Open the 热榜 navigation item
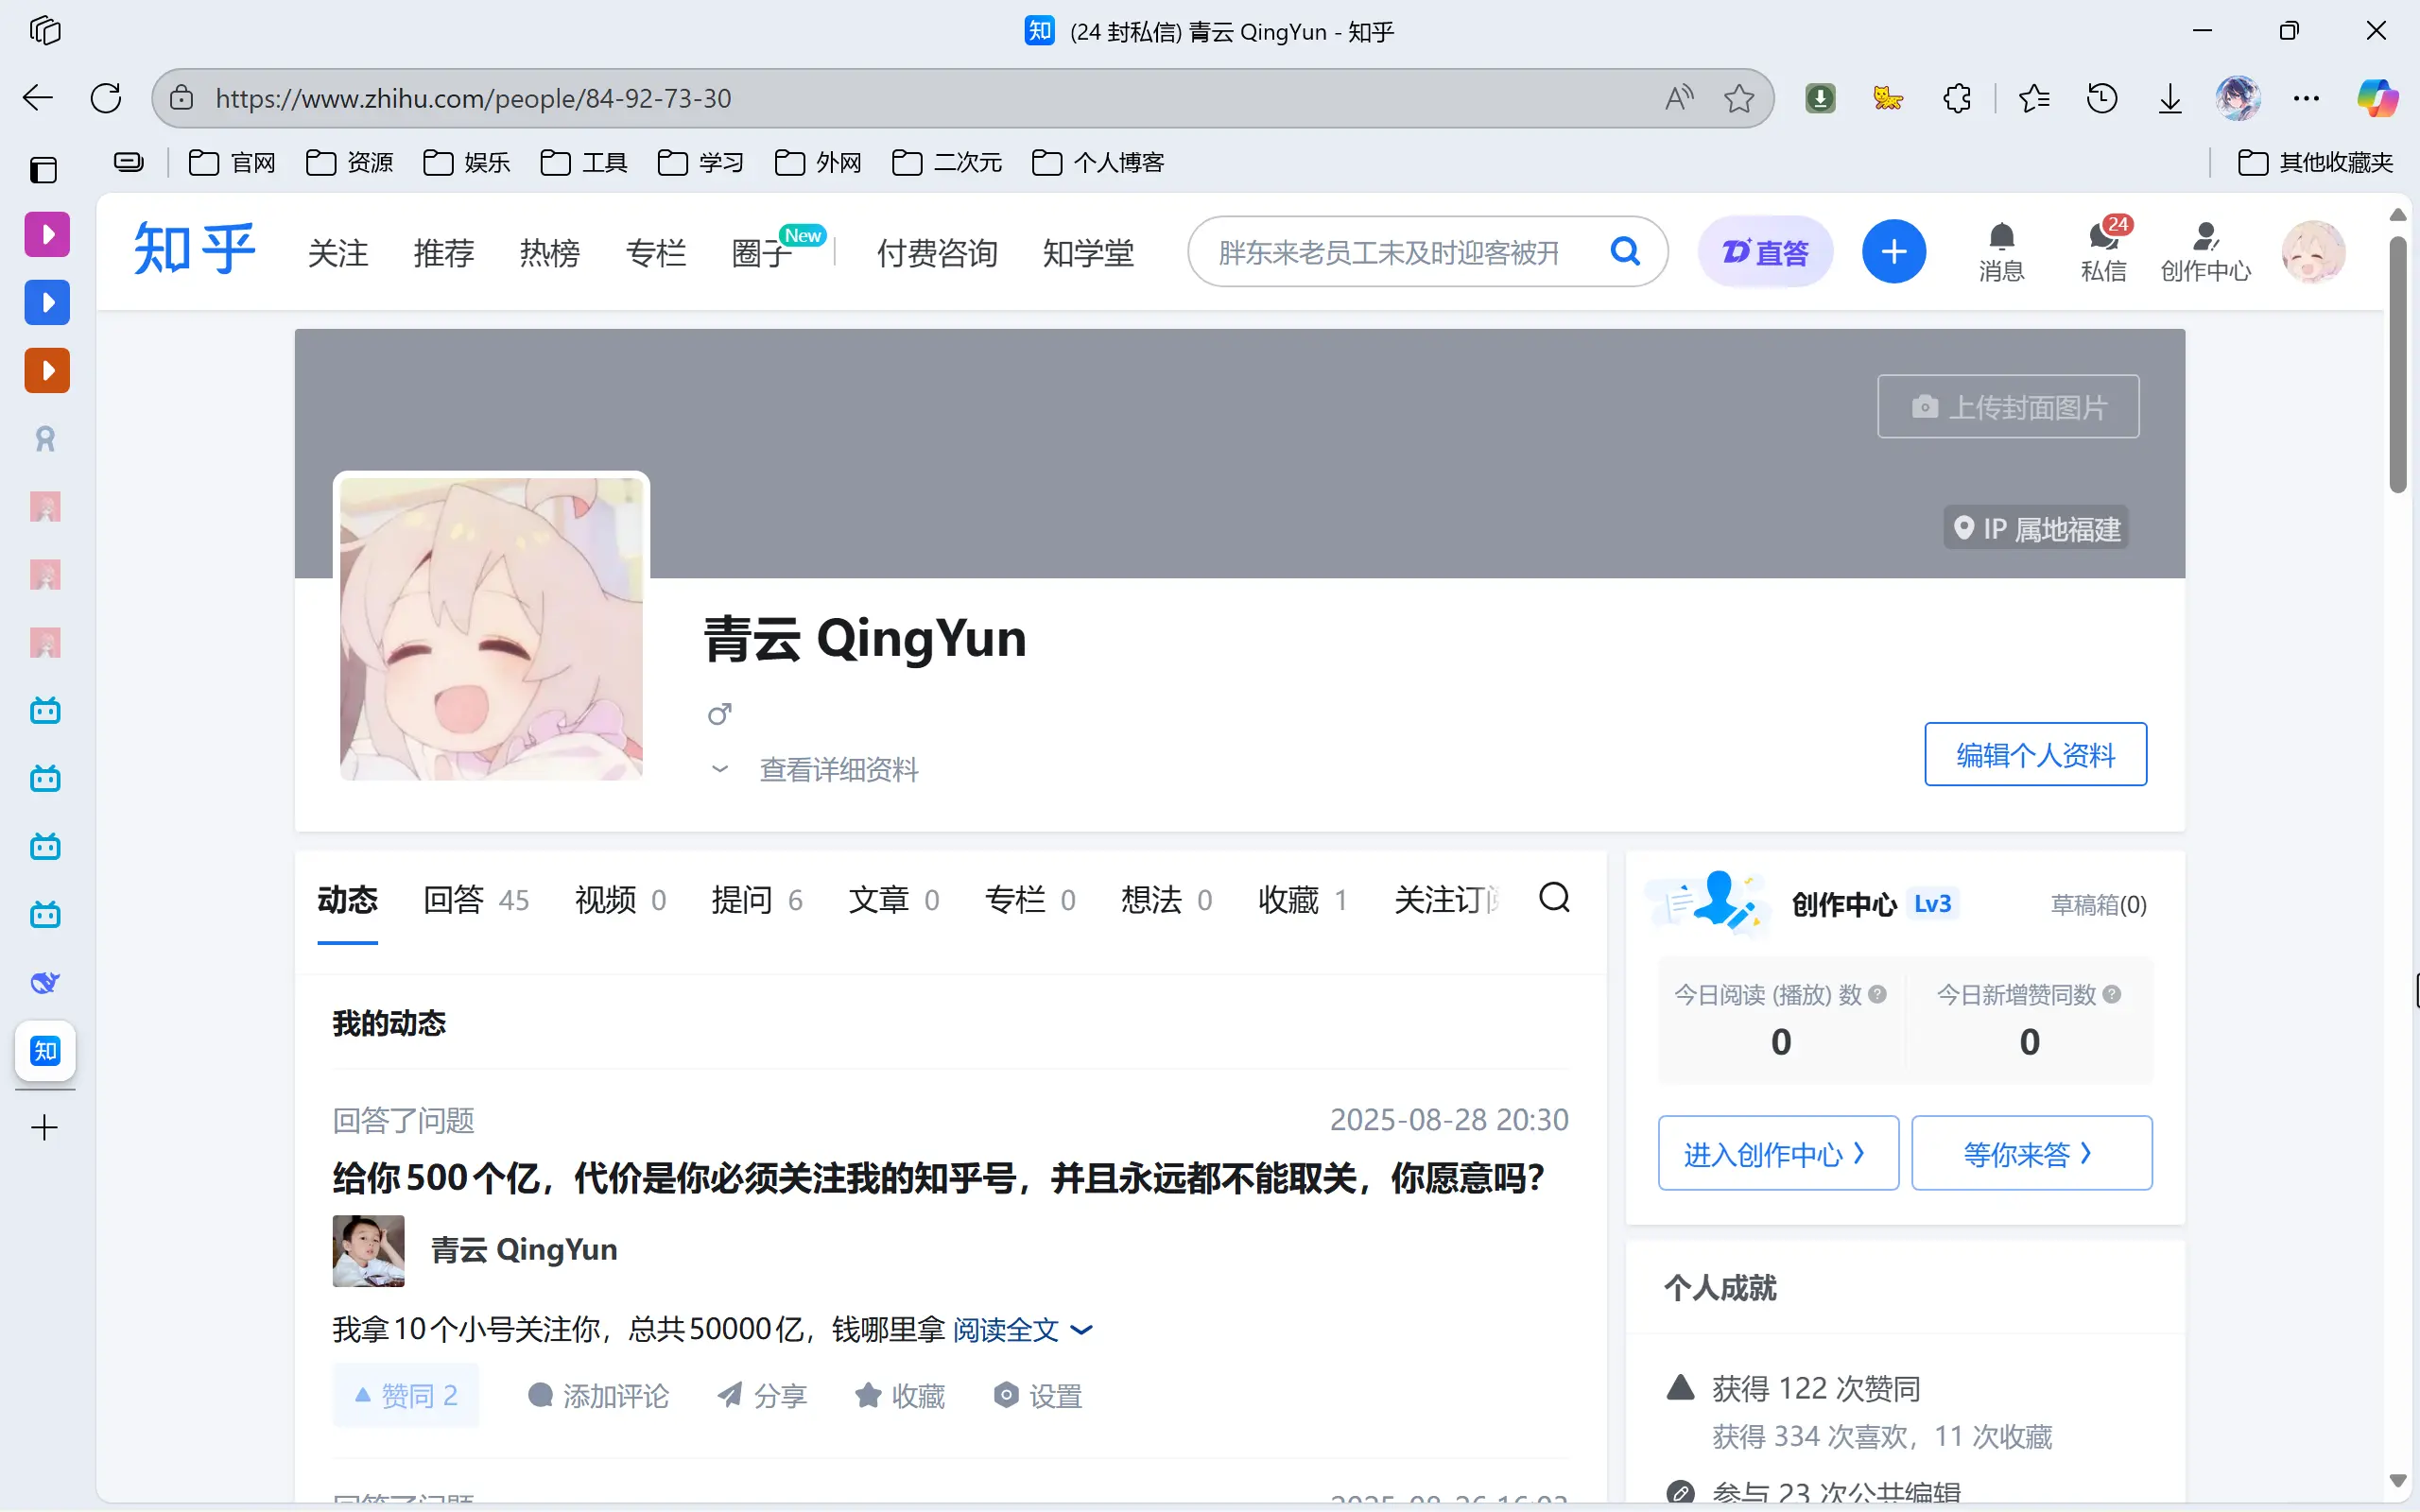The height and width of the screenshot is (1512, 2420). click(x=549, y=253)
